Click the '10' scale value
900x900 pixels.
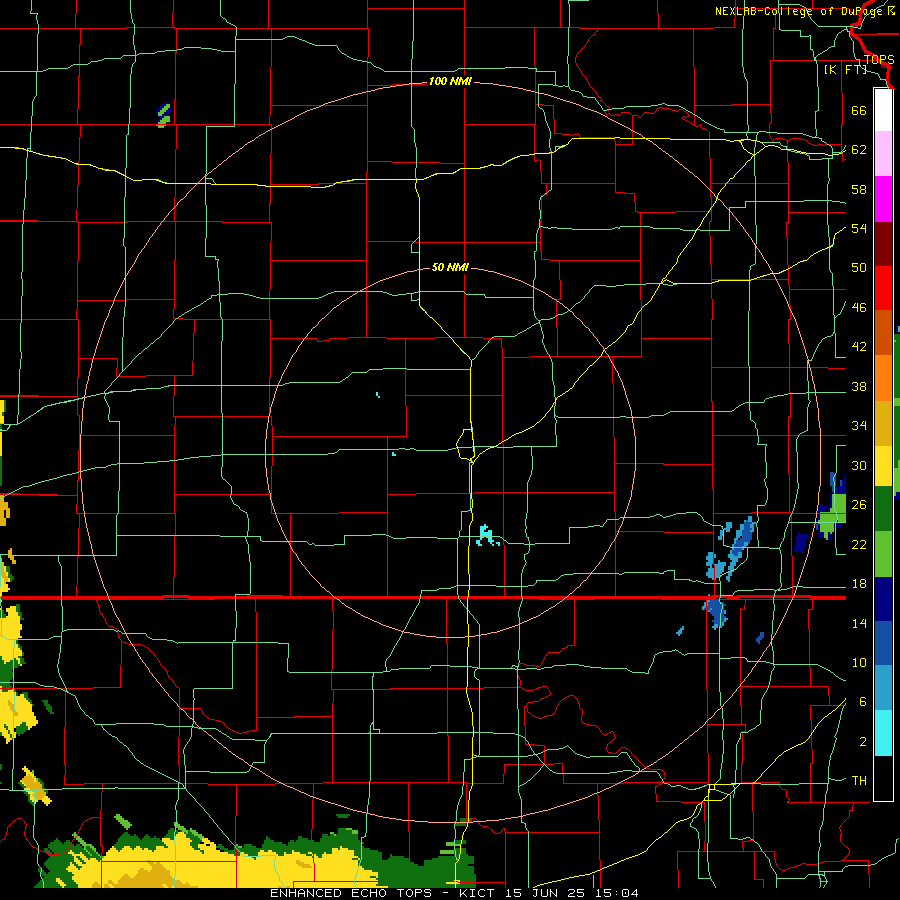pyautogui.click(x=859, y=663)
